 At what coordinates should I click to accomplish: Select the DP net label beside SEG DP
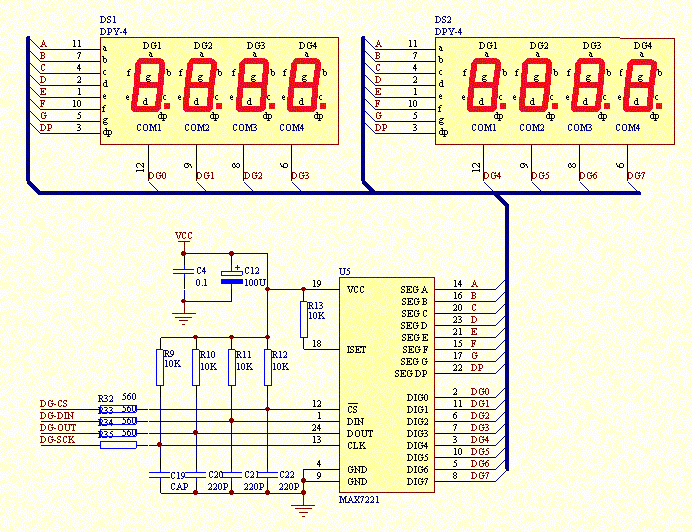[477, 367]
